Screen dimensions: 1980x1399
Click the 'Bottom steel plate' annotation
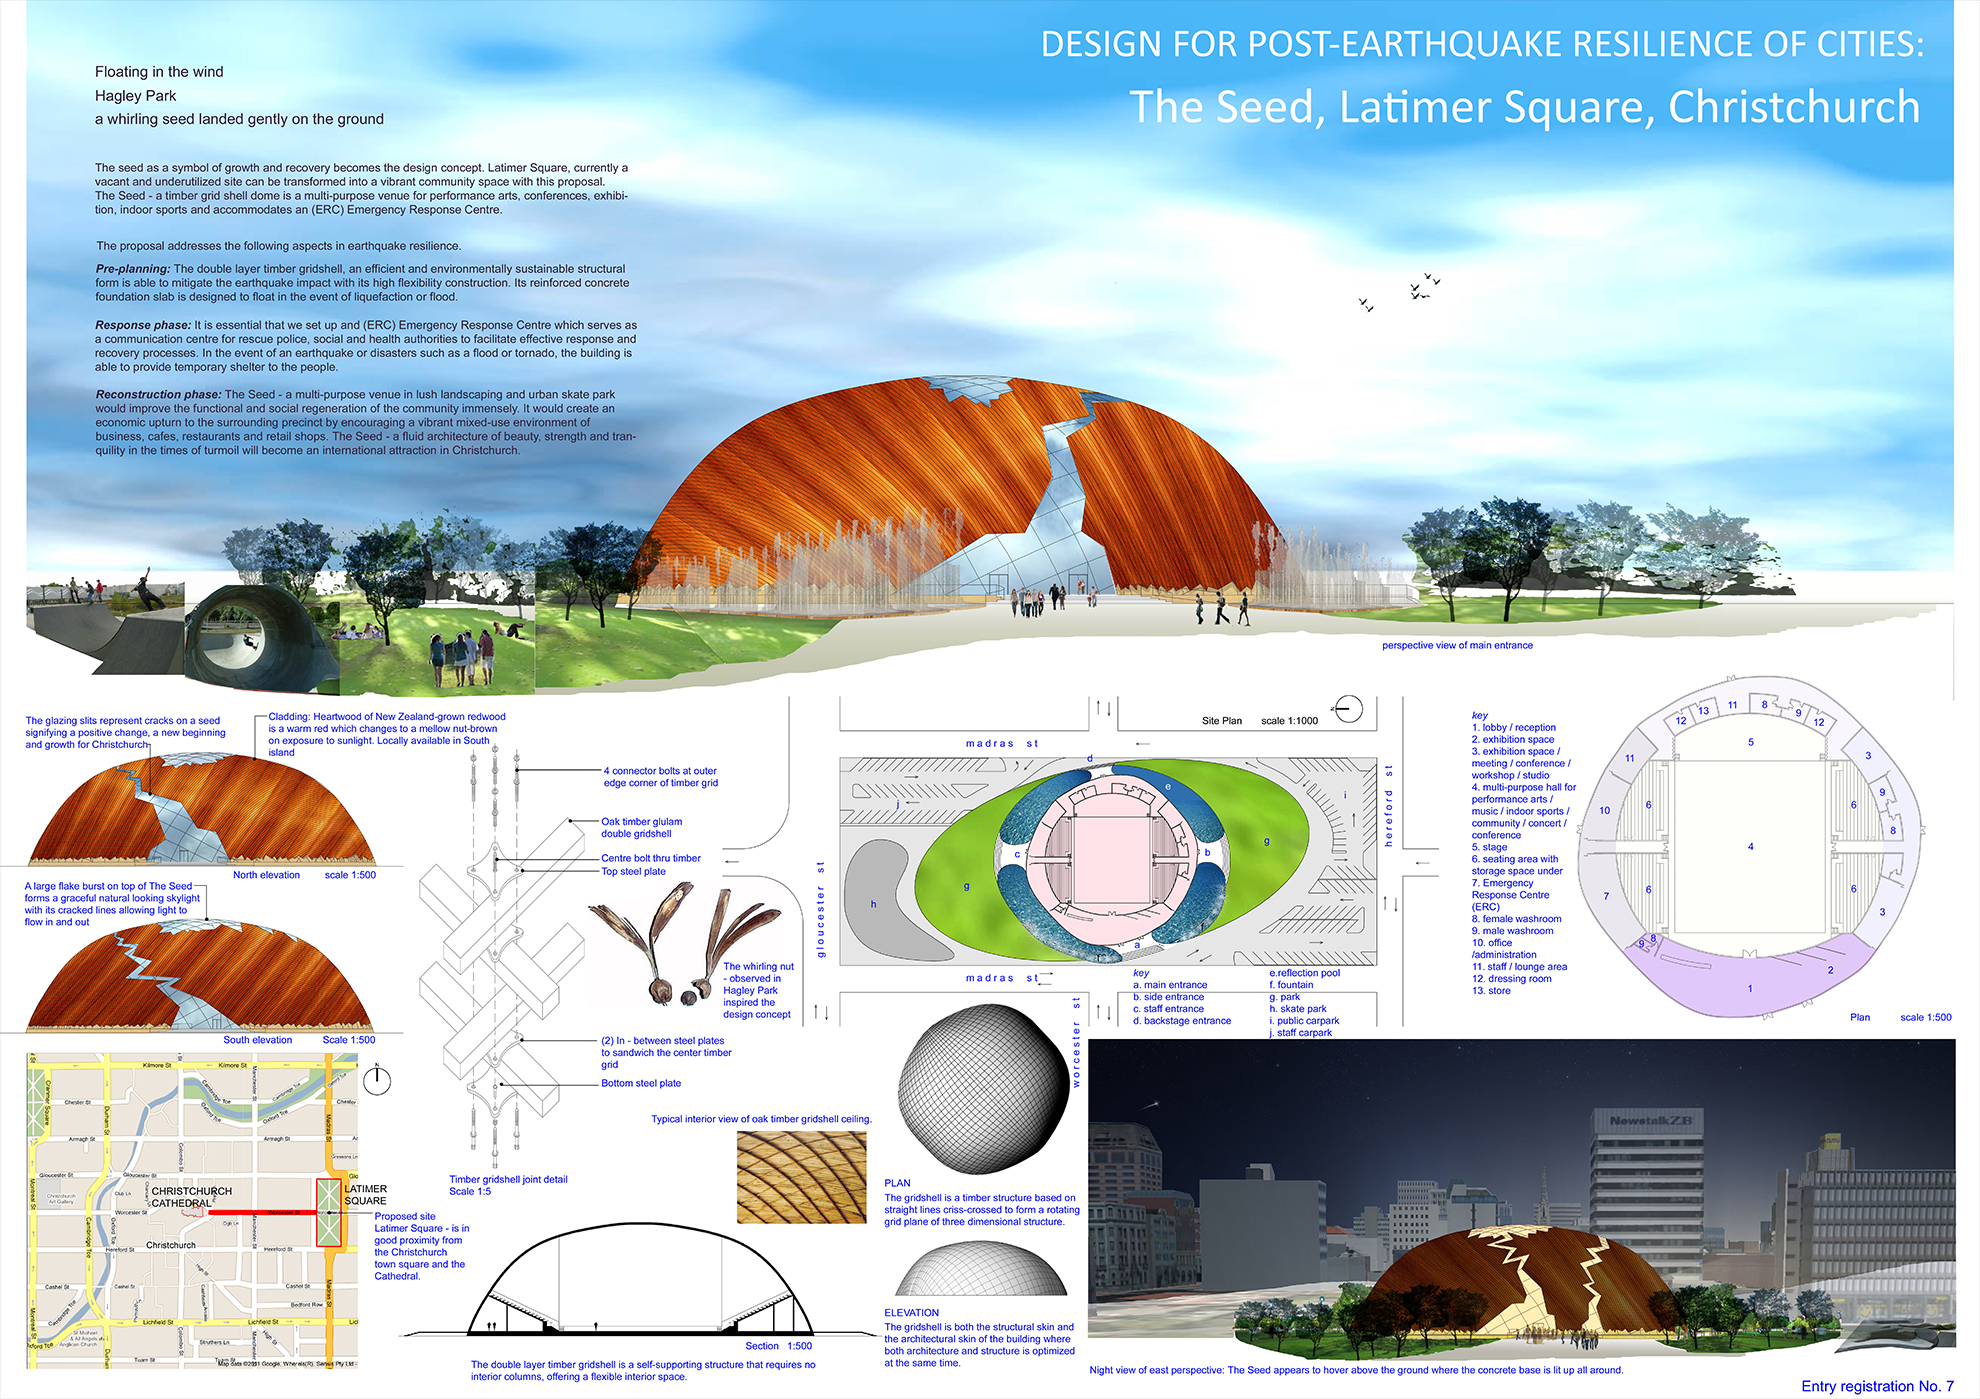pos(641,1084)
